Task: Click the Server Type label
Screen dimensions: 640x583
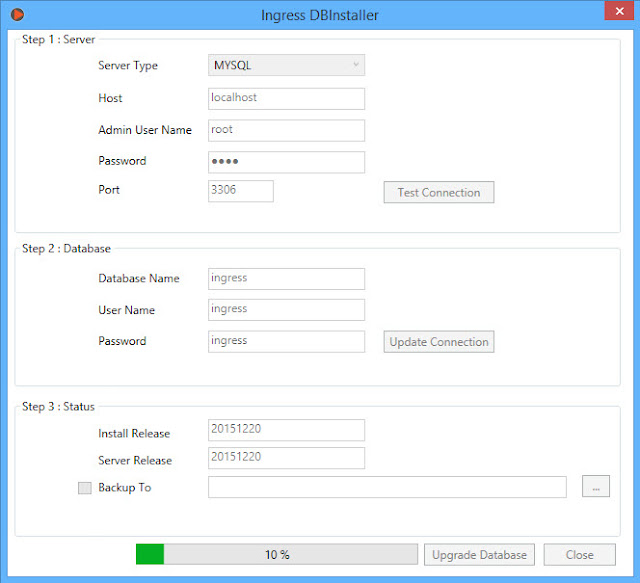Action: pos(128,66)
